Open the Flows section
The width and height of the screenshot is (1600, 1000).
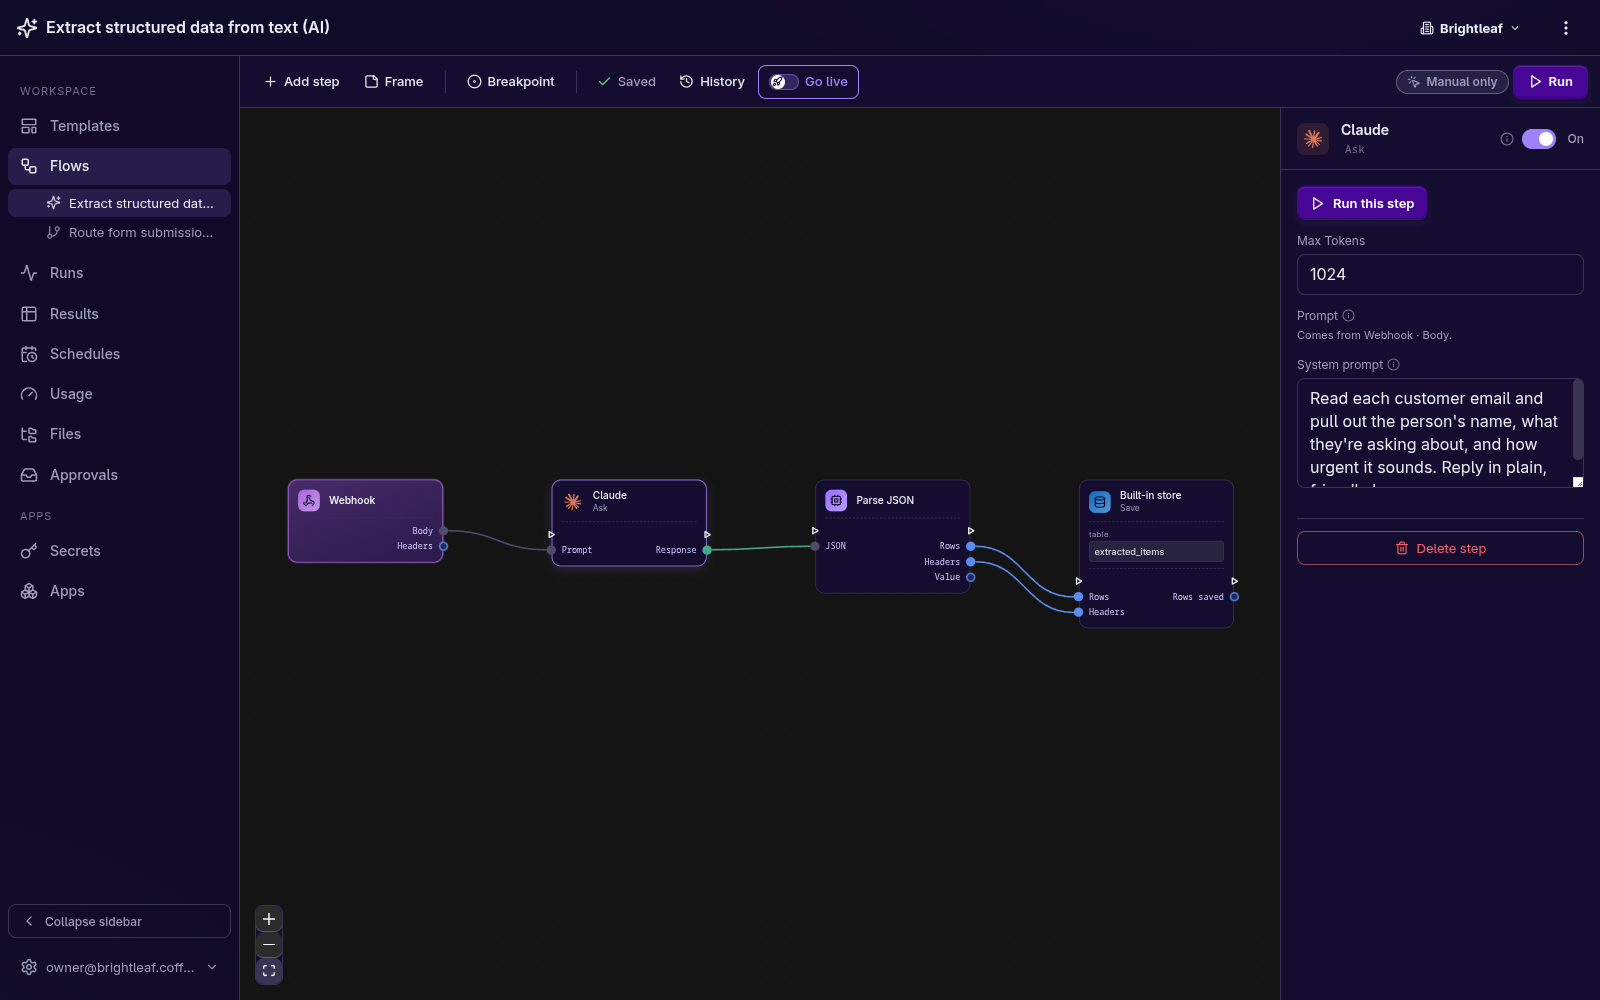pos(119,166)
